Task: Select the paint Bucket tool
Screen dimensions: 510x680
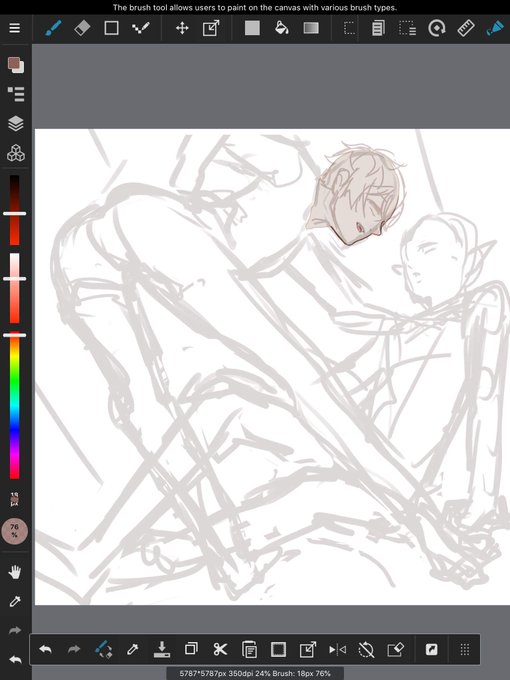Action: (x=282, y=28)
